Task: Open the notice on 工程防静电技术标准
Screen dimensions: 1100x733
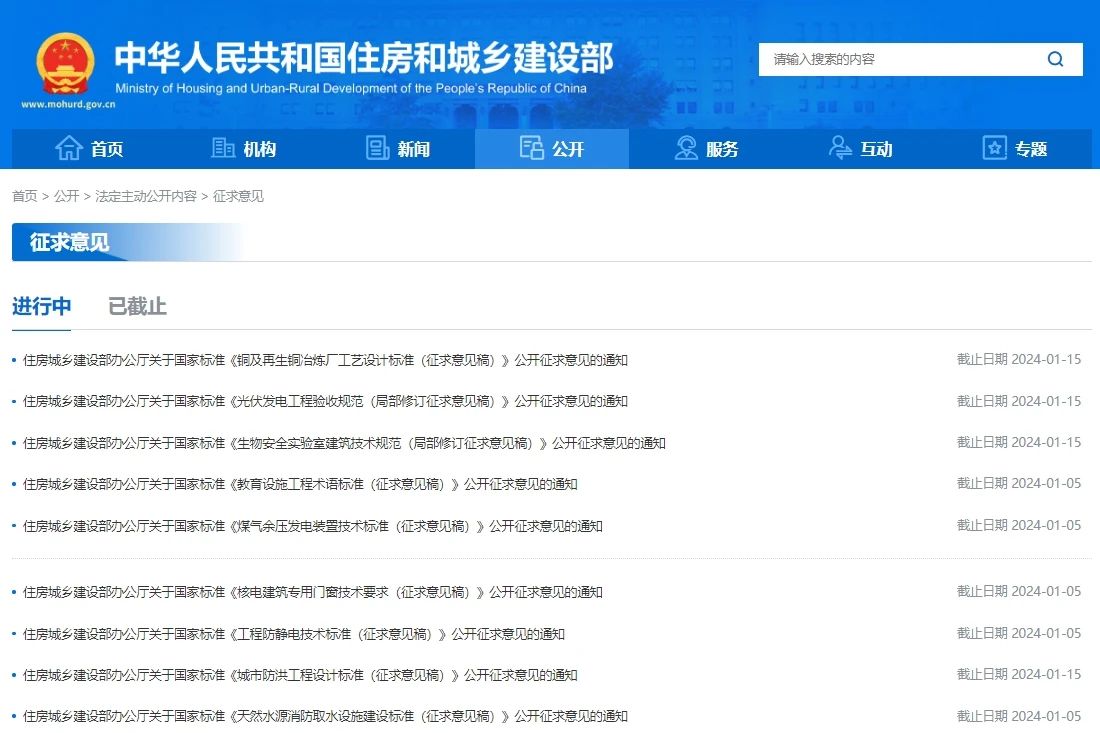Action: tap(294, 634)
